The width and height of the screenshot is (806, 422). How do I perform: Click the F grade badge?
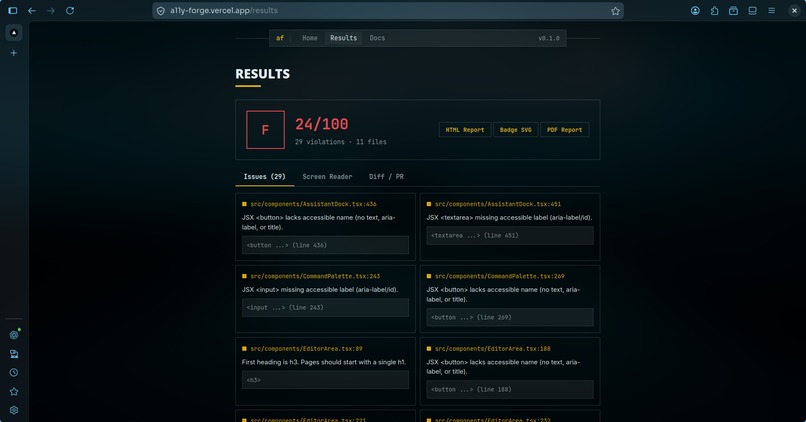point(265,130)
